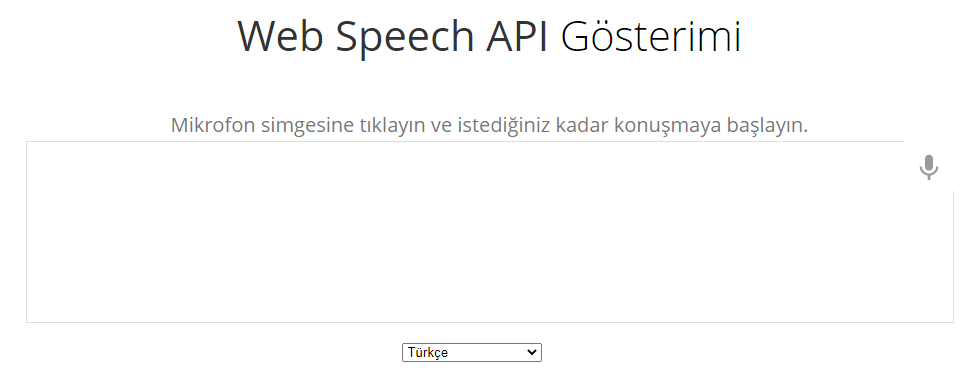Tap the gray mic button beside the text area
The width and height of the screenshot is (976, 379).
pos(928,167)
